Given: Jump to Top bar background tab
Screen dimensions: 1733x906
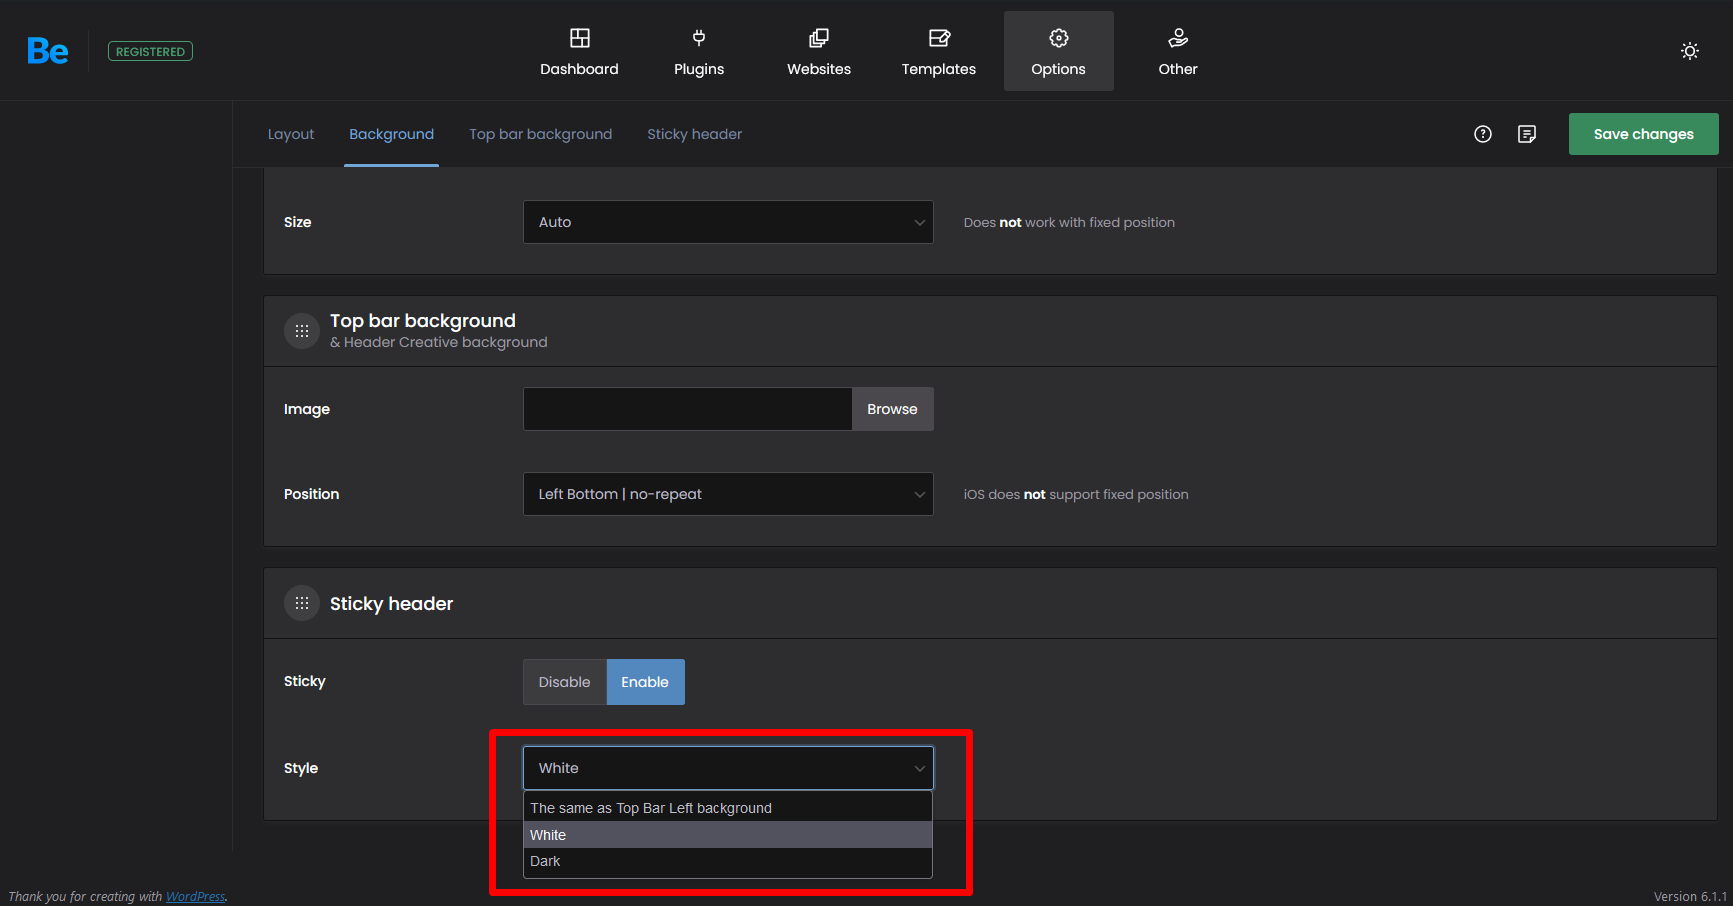Looking at the screenshot, I should [541, 134].
